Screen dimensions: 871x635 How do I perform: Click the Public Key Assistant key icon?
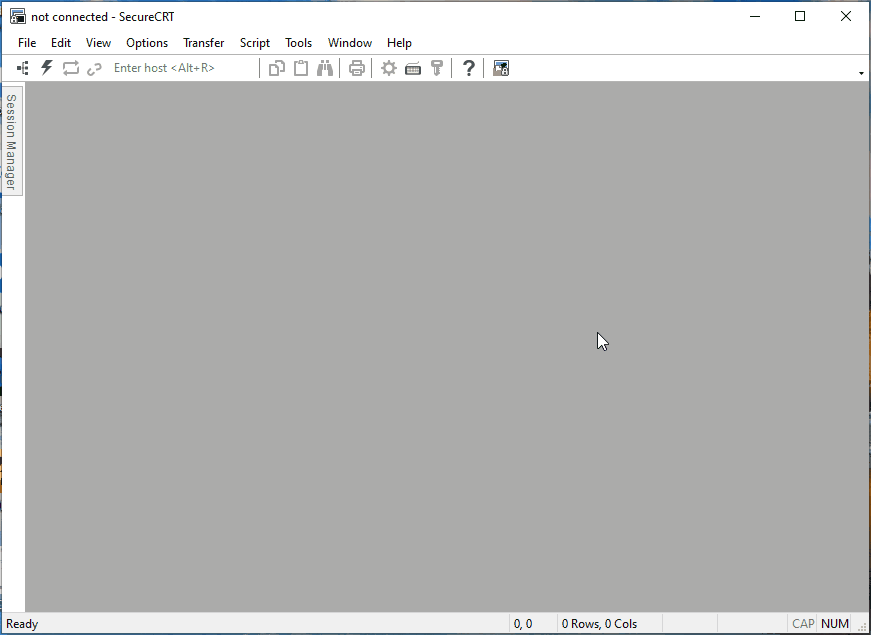[437, 68]
